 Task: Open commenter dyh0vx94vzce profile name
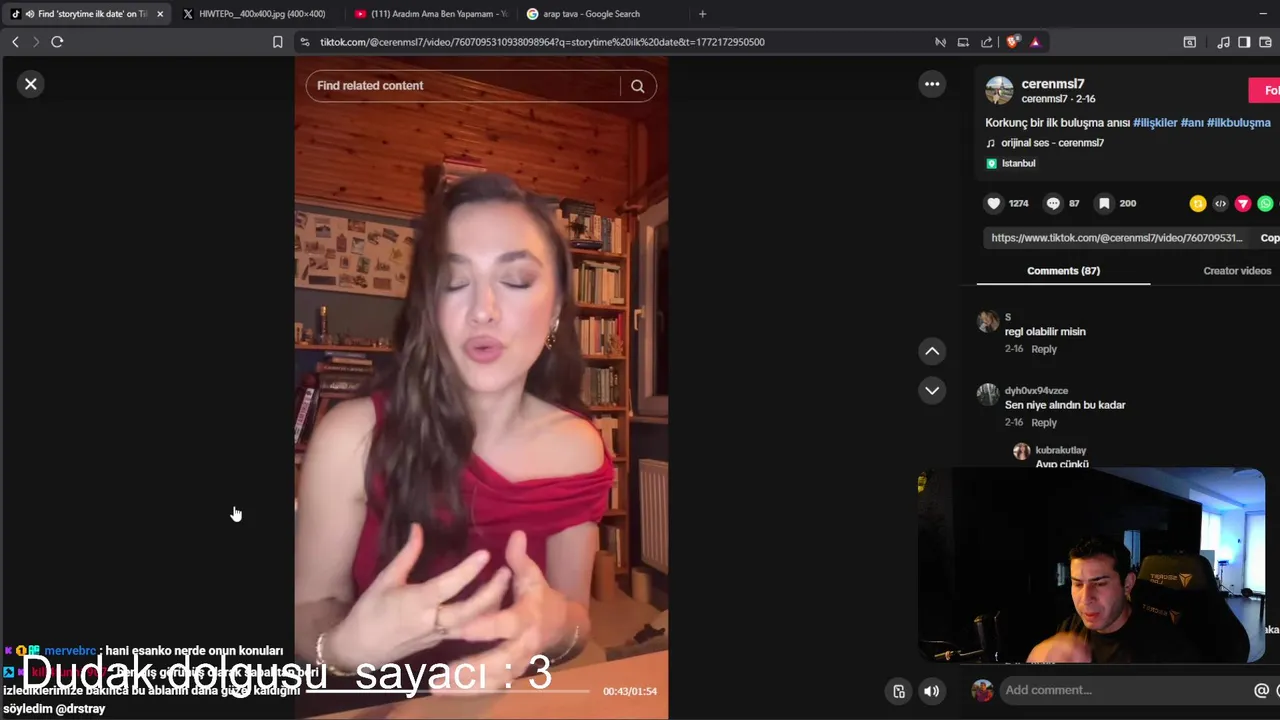click(1036, 390)
